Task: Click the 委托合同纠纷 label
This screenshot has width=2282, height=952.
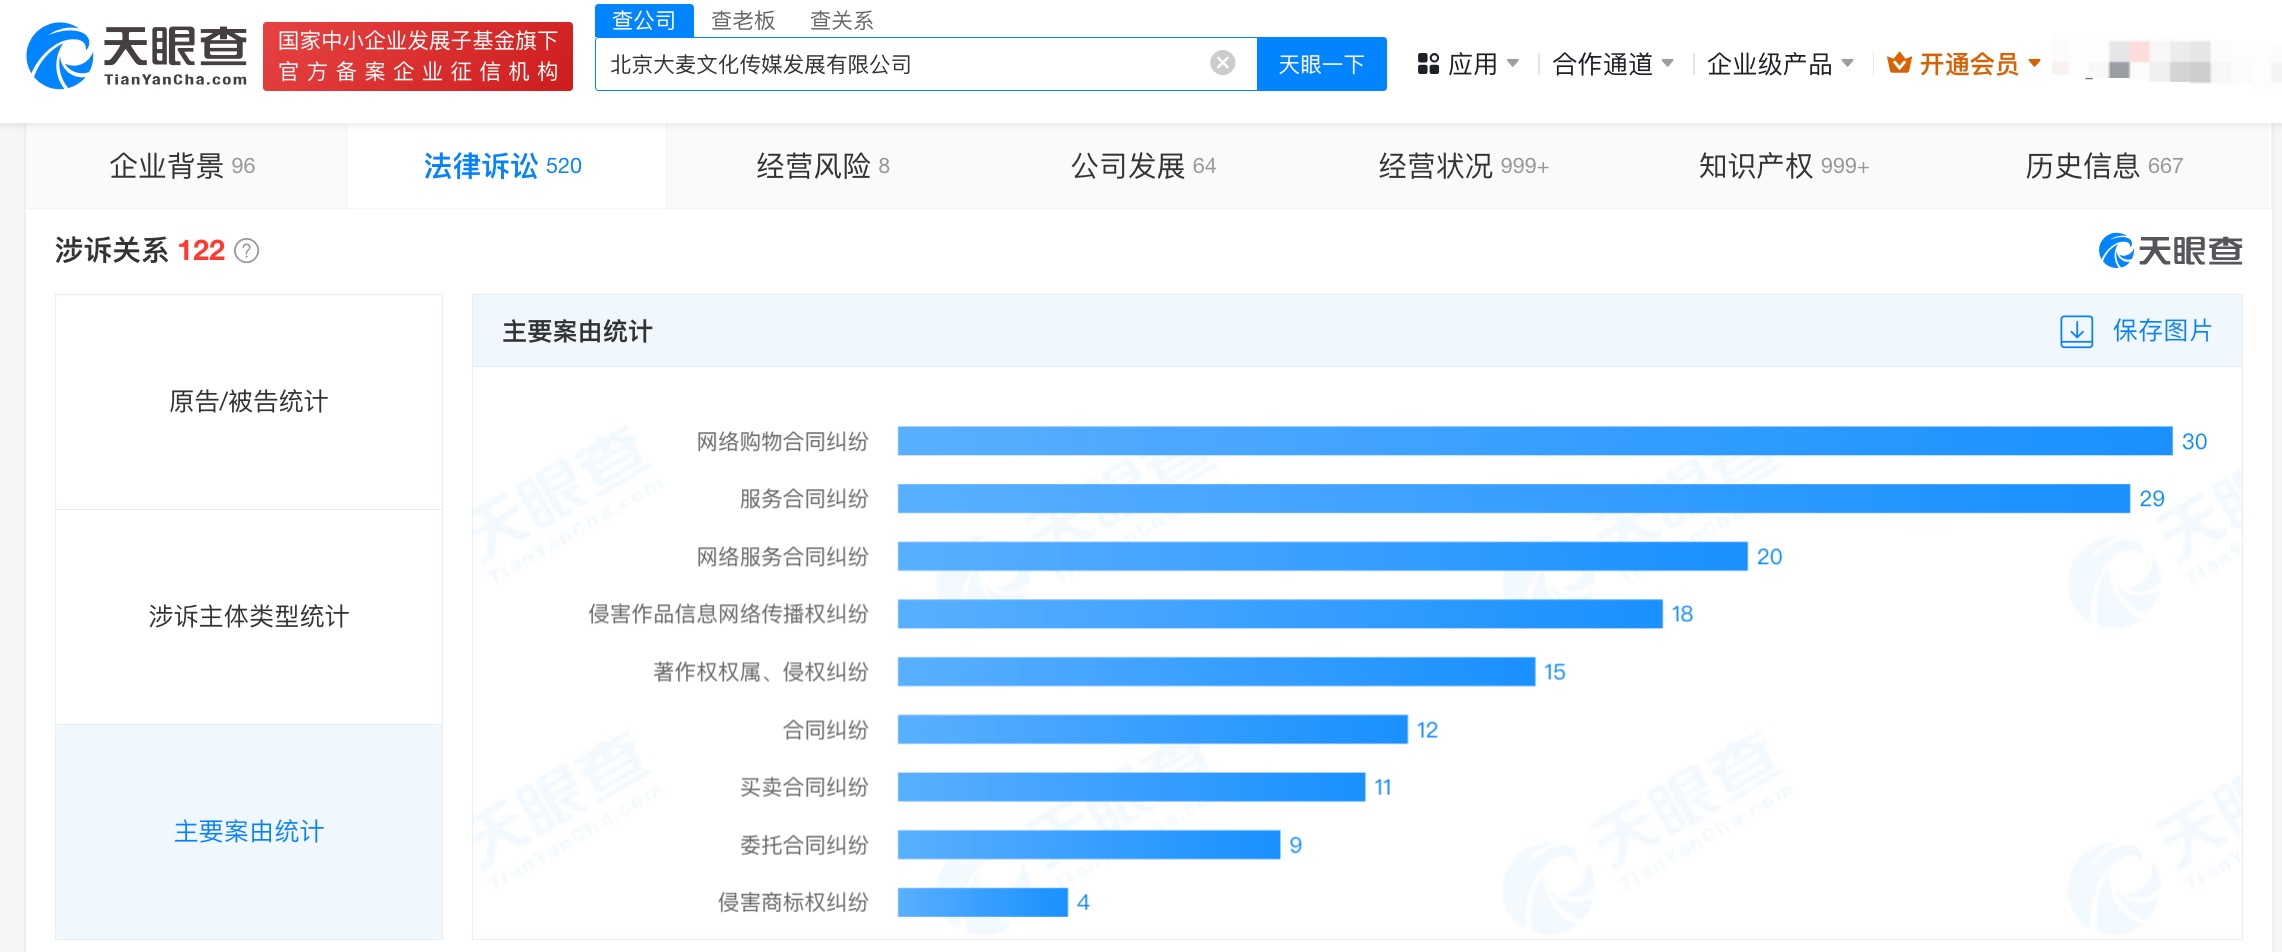Action: pyautogui.click(x=804, y=845)
